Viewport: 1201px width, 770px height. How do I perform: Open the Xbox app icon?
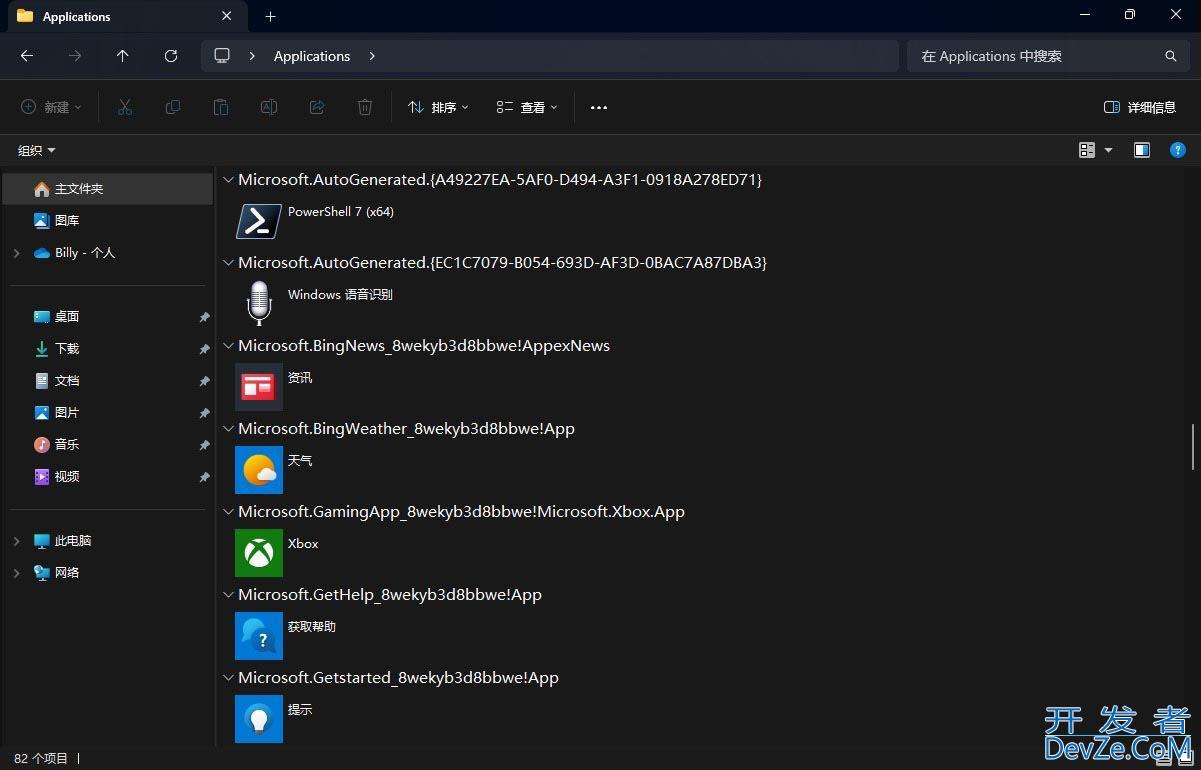tap(258, 552)
